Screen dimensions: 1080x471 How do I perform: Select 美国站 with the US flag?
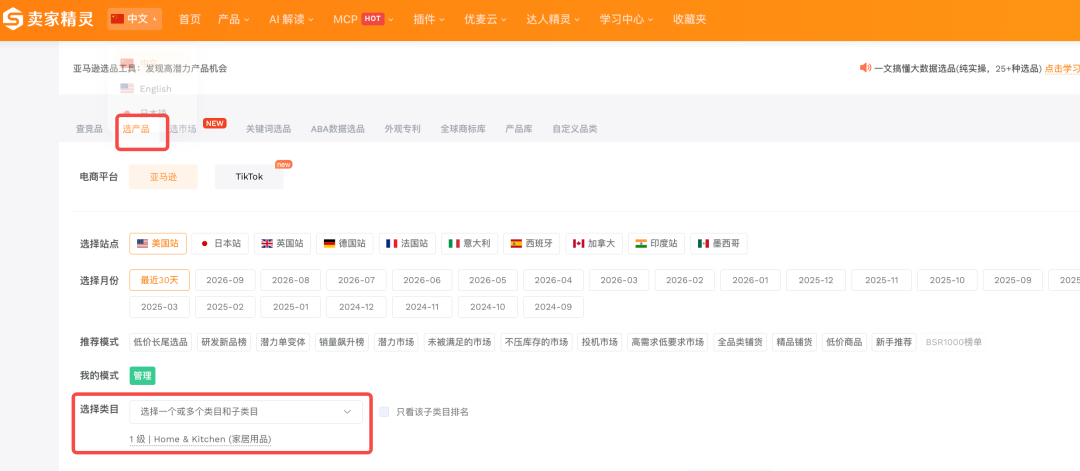(x=158, y=243)
